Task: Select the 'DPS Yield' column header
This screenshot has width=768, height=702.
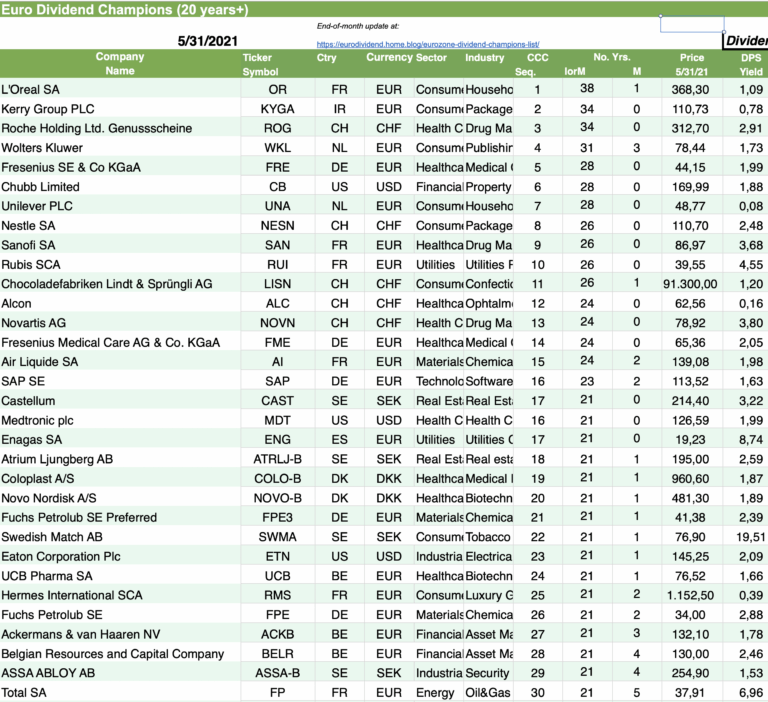Action: 751,65
